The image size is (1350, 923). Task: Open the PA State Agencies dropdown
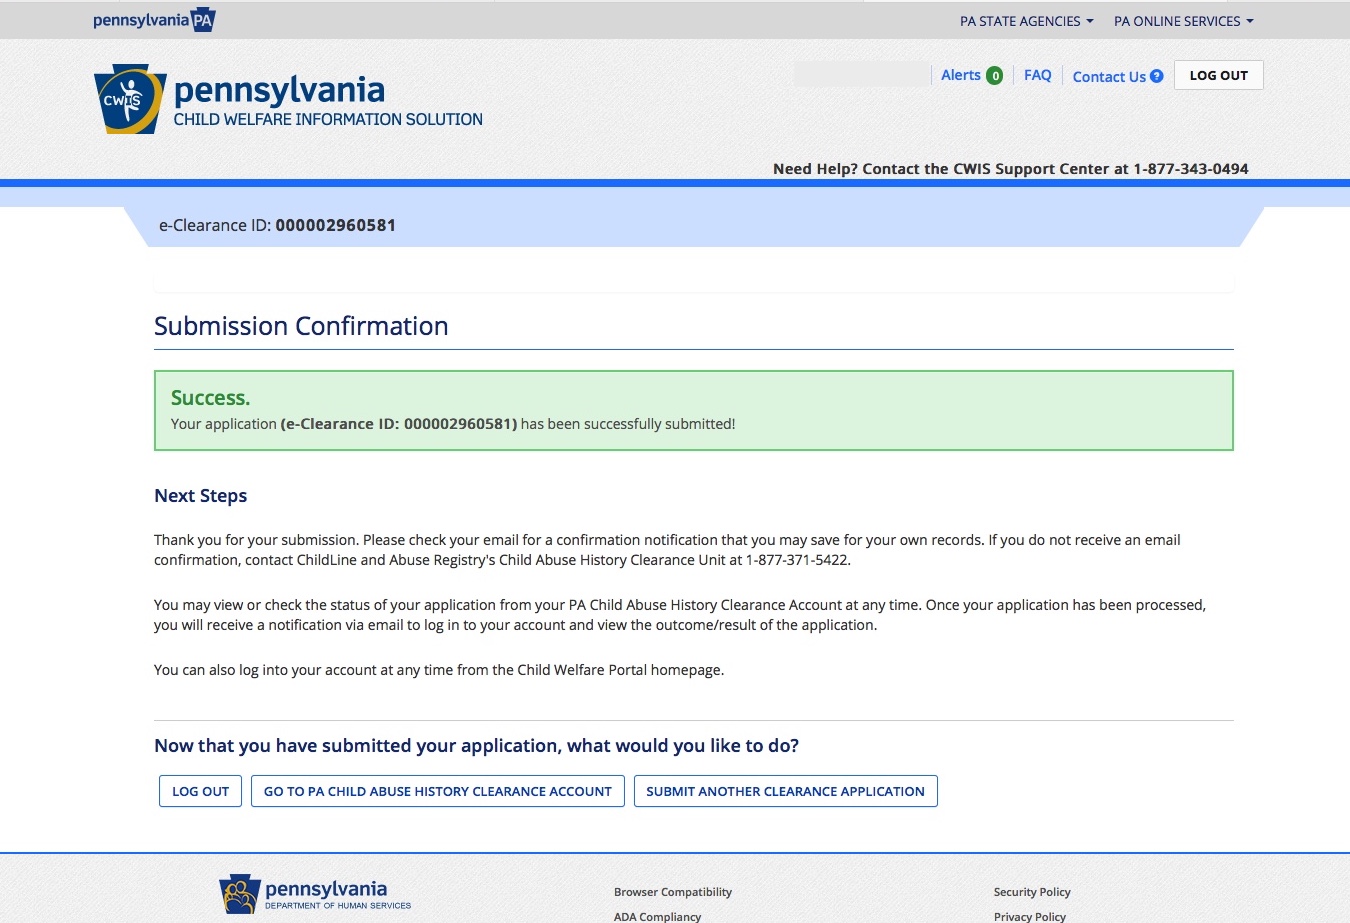1026,21
